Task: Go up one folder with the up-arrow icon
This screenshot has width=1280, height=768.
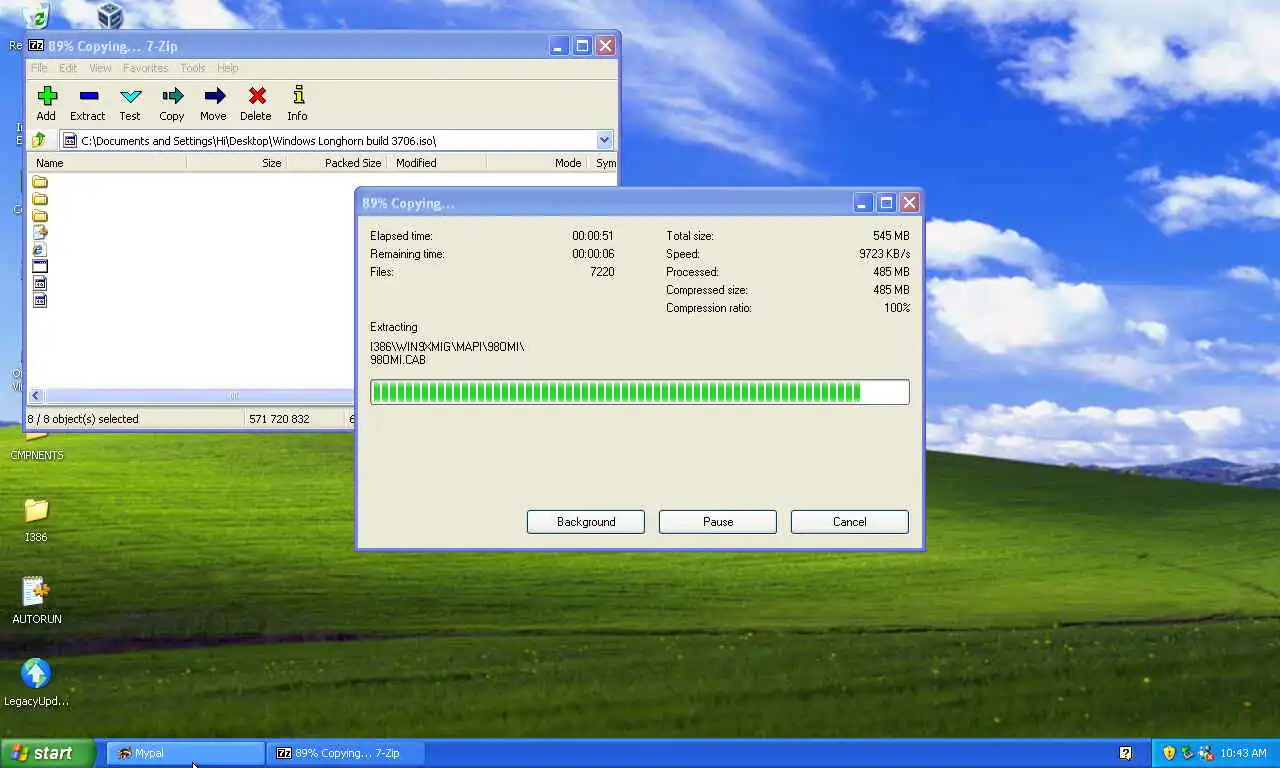Action: tap(40, 140)
